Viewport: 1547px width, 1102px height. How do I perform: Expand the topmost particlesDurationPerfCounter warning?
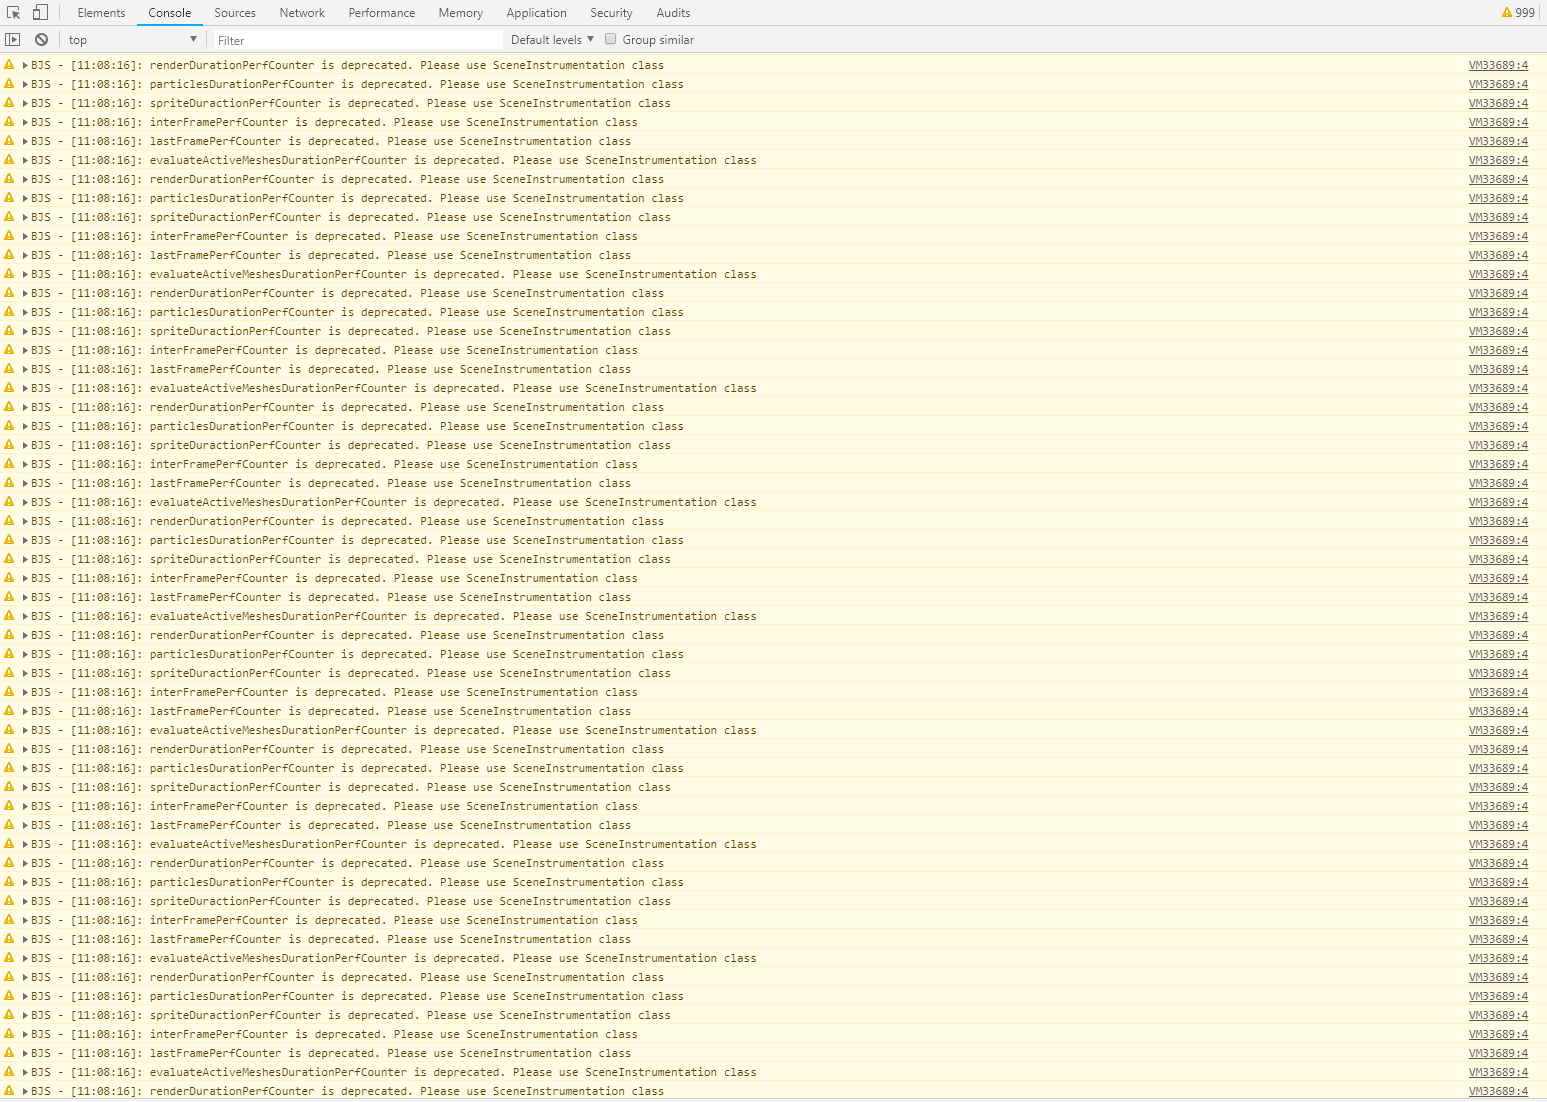pyautogui.click(x=25, y=84)
